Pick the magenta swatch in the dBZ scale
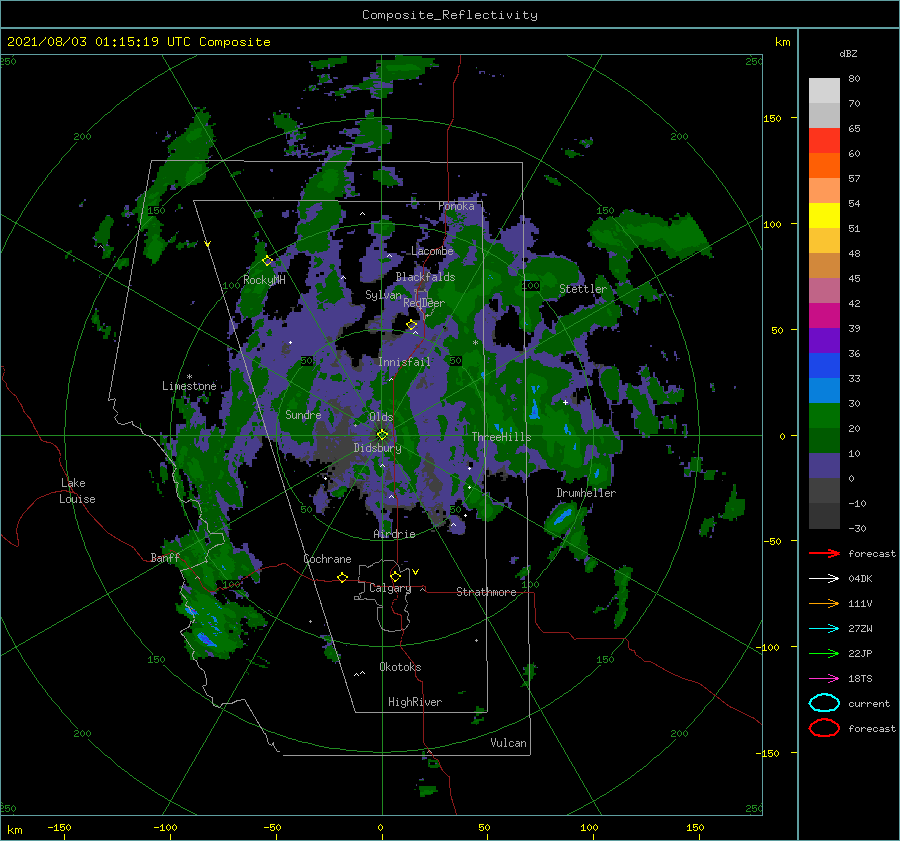This screenshot has width=900, height=841. tap(824, 315)
